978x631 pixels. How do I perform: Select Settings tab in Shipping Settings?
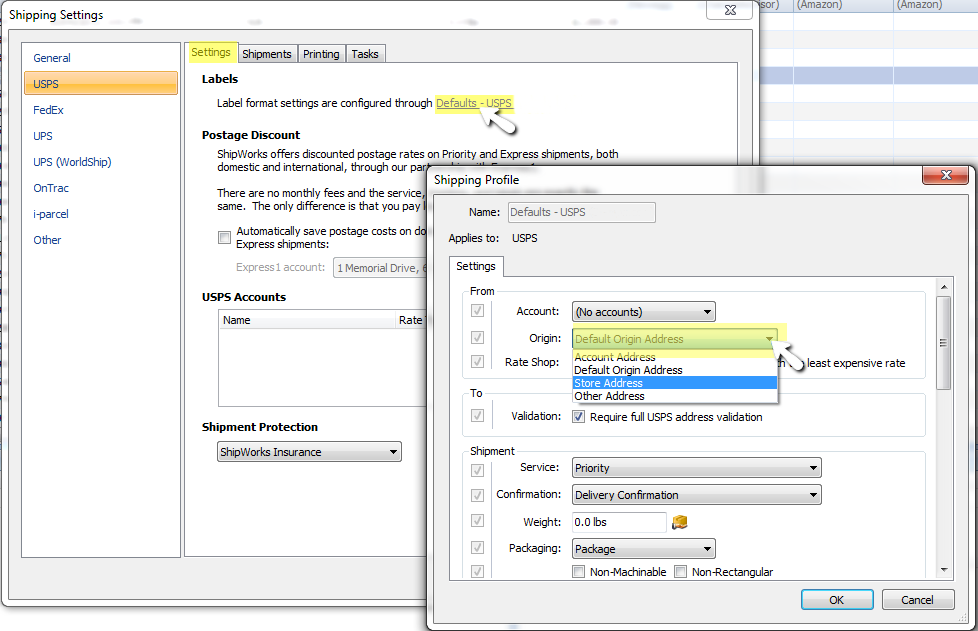(211, 52)
